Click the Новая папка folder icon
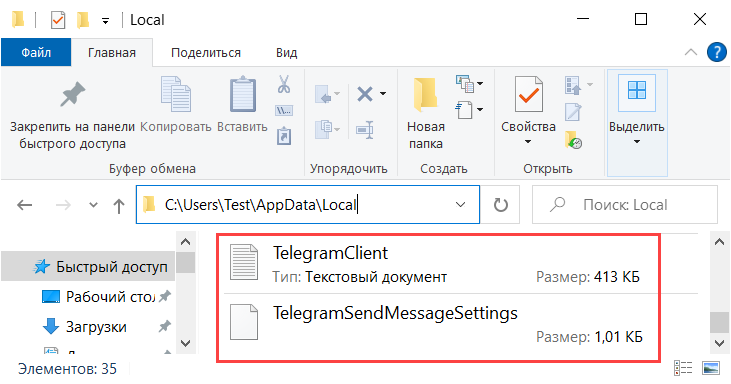The height and width of the screenshot is (384, 731). pyautogui.click(x=425, y=95)
